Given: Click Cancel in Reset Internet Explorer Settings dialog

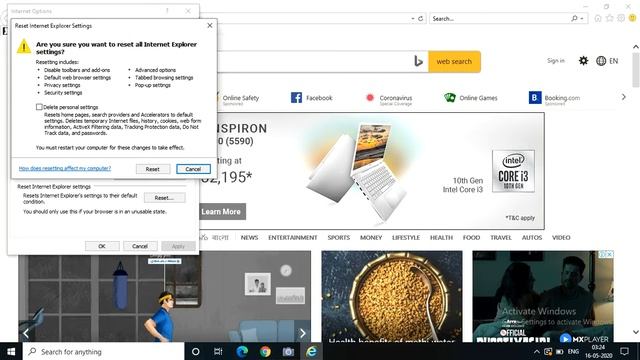Looking at the screenshot, I should coord(193,169).
